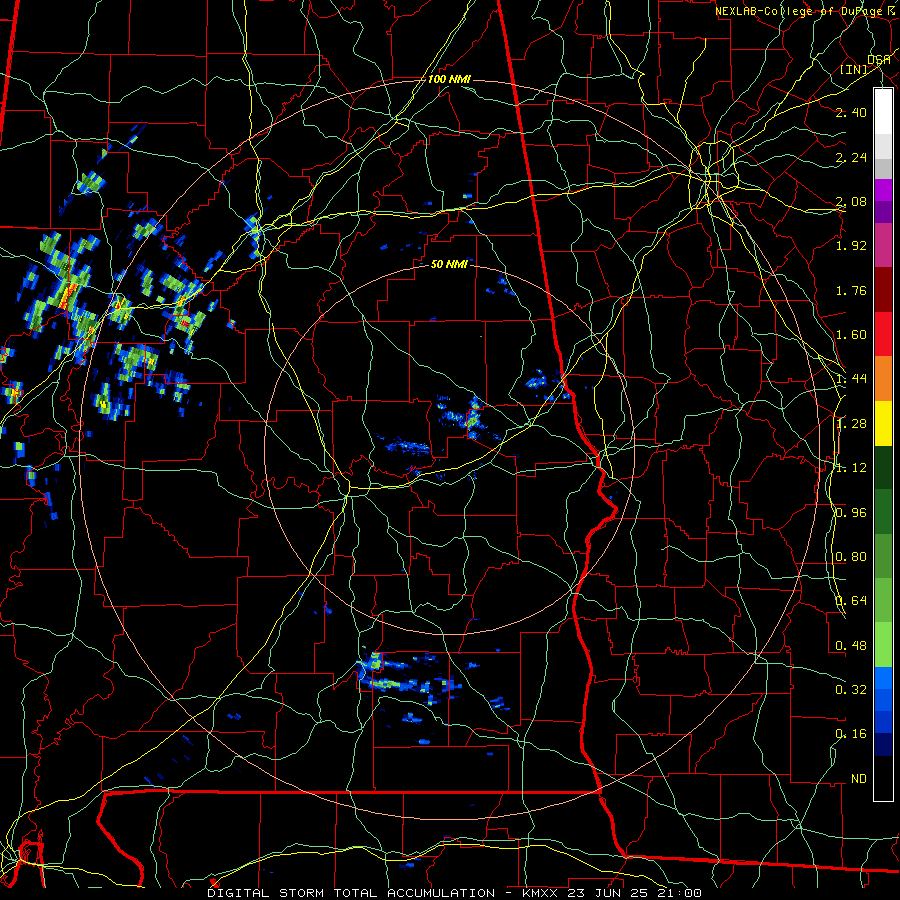Click the 0.80 legend value
The height and width of the screenshot is (900, 900).
tap(851, 557)
